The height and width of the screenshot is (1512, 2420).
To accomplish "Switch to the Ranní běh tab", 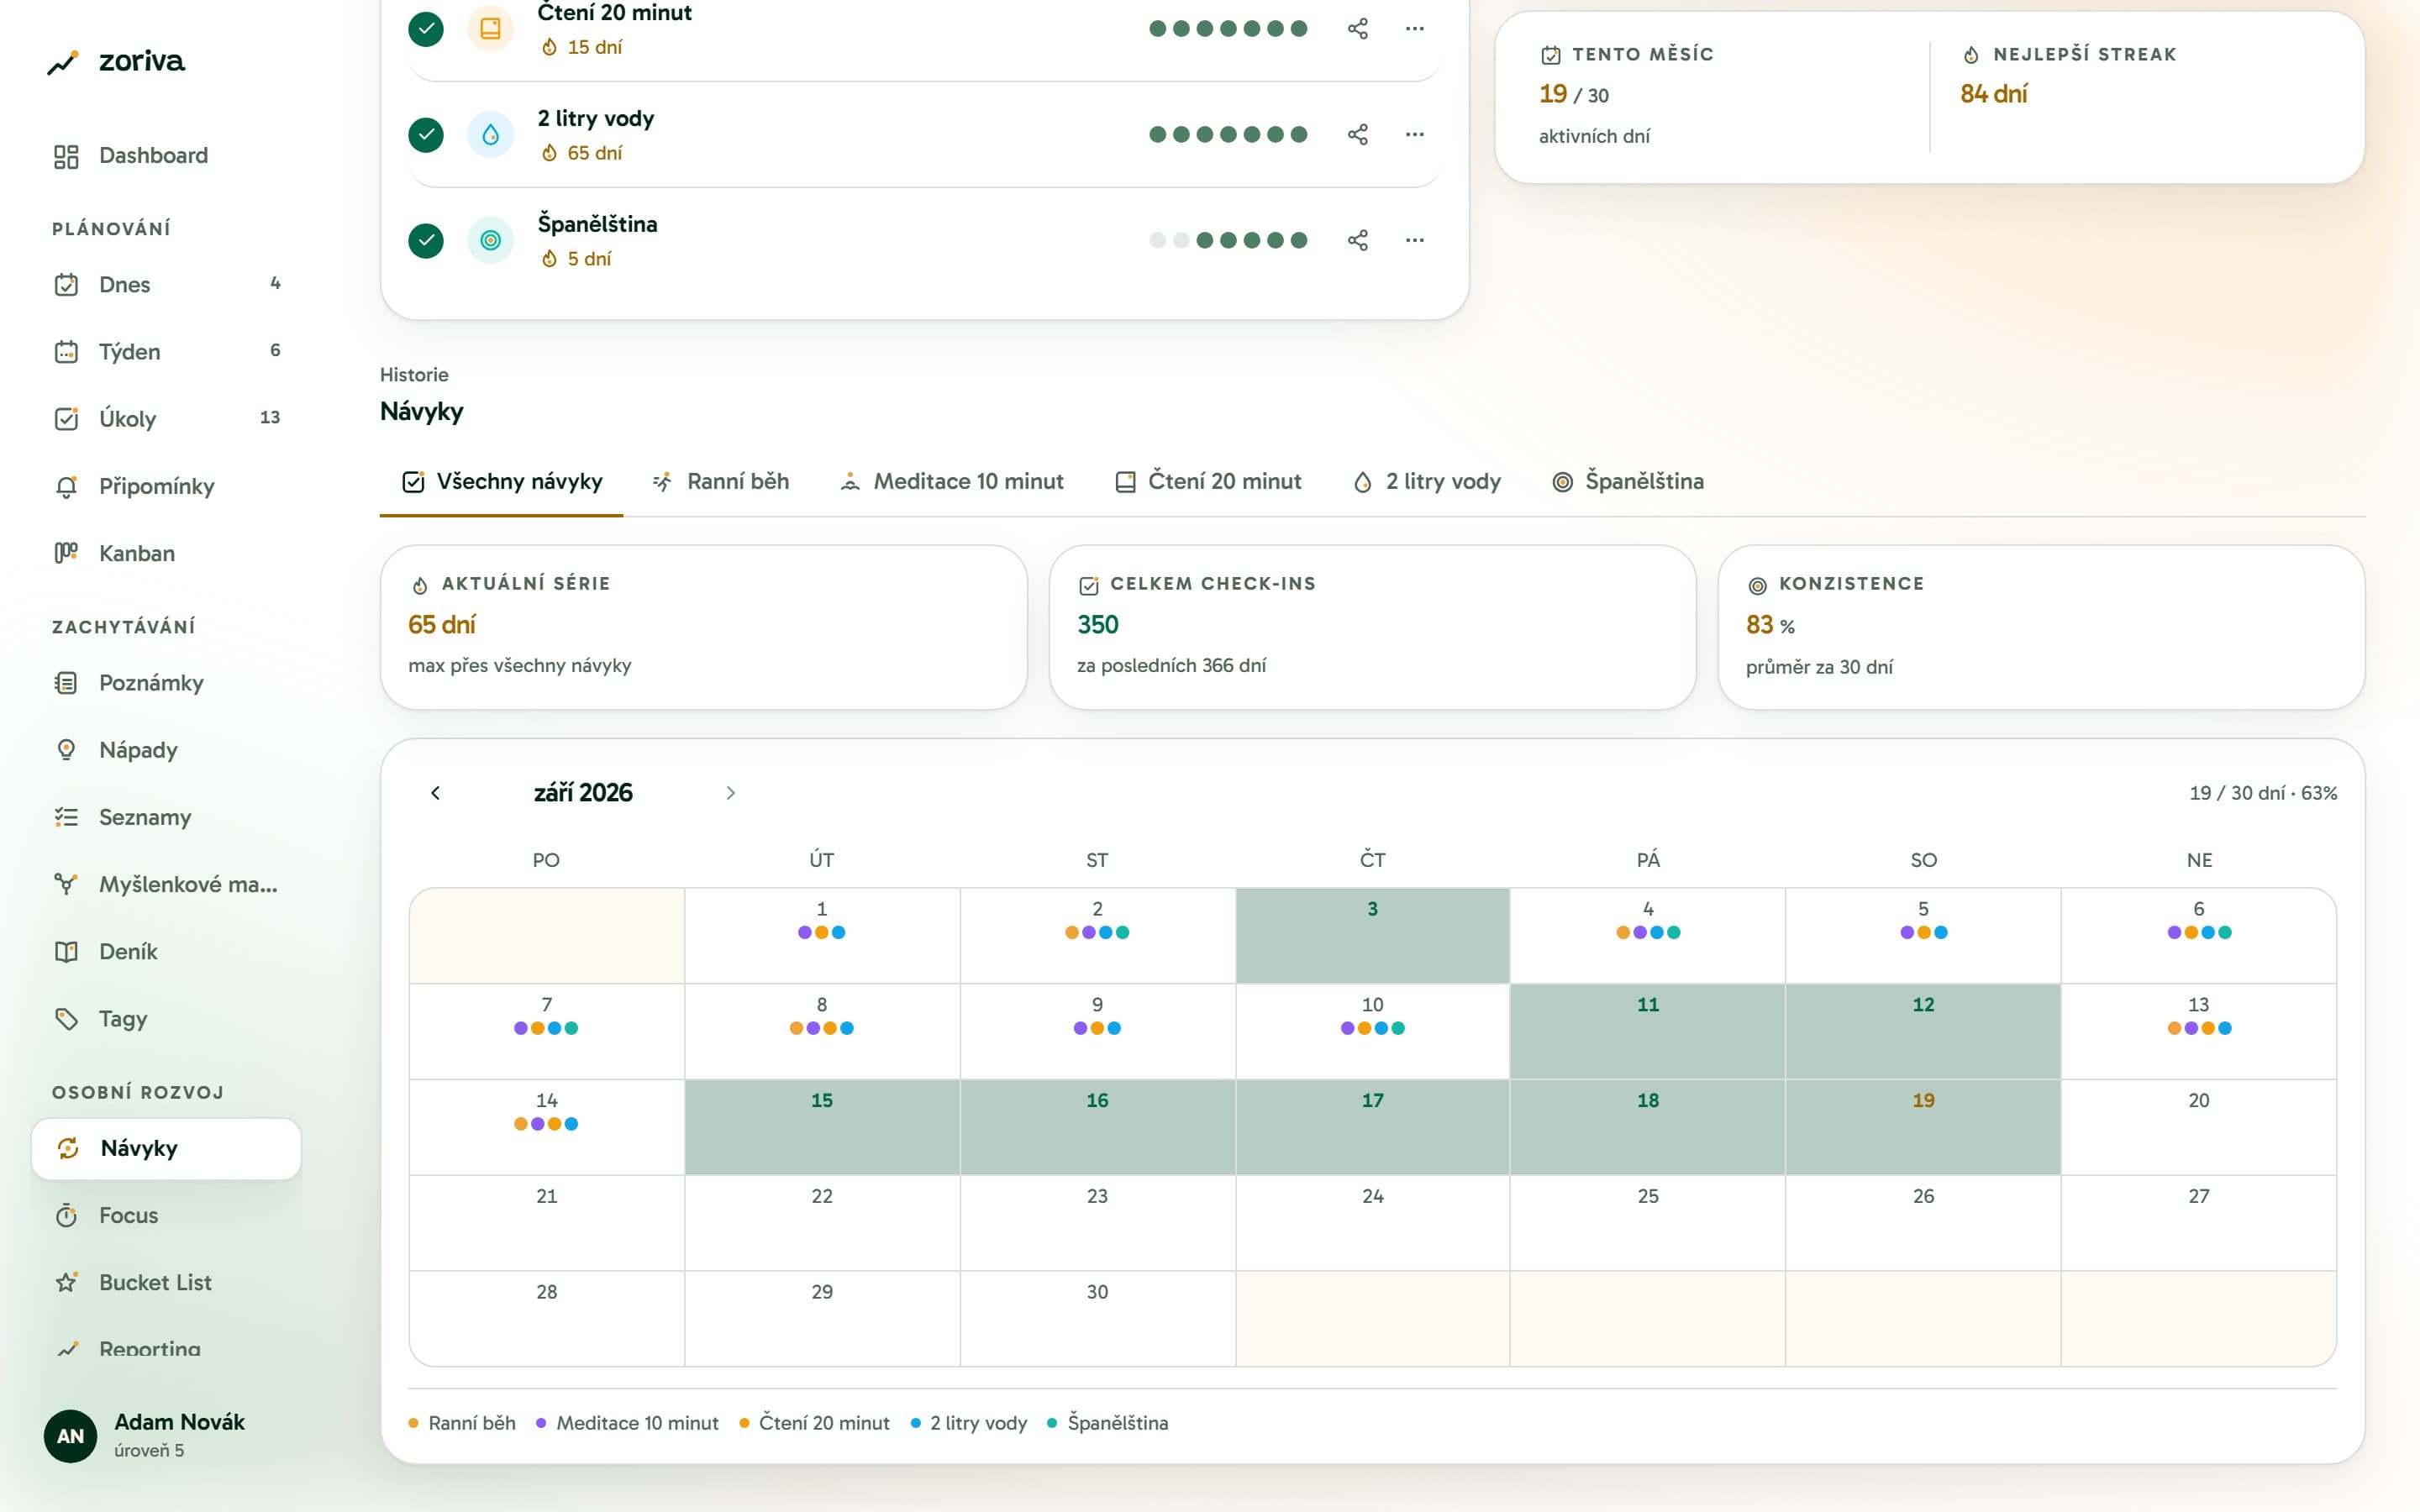I will (720, 482).
